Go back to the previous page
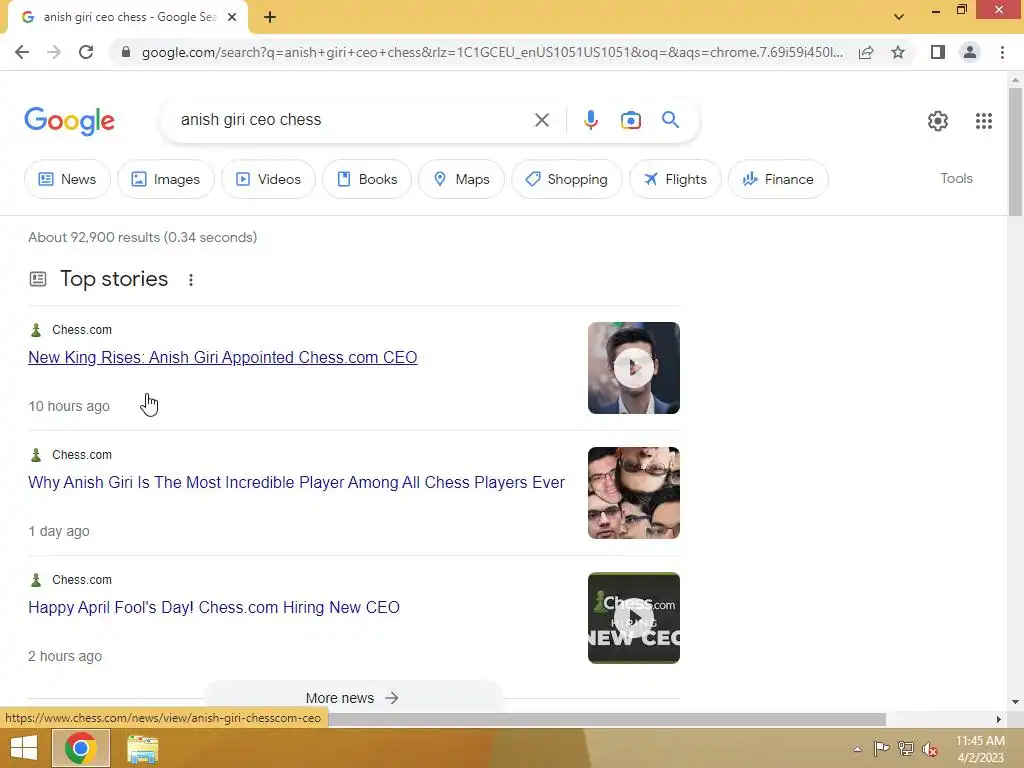Image resolution: width=1024 pixels, height=768 pixels. point(22,52)
